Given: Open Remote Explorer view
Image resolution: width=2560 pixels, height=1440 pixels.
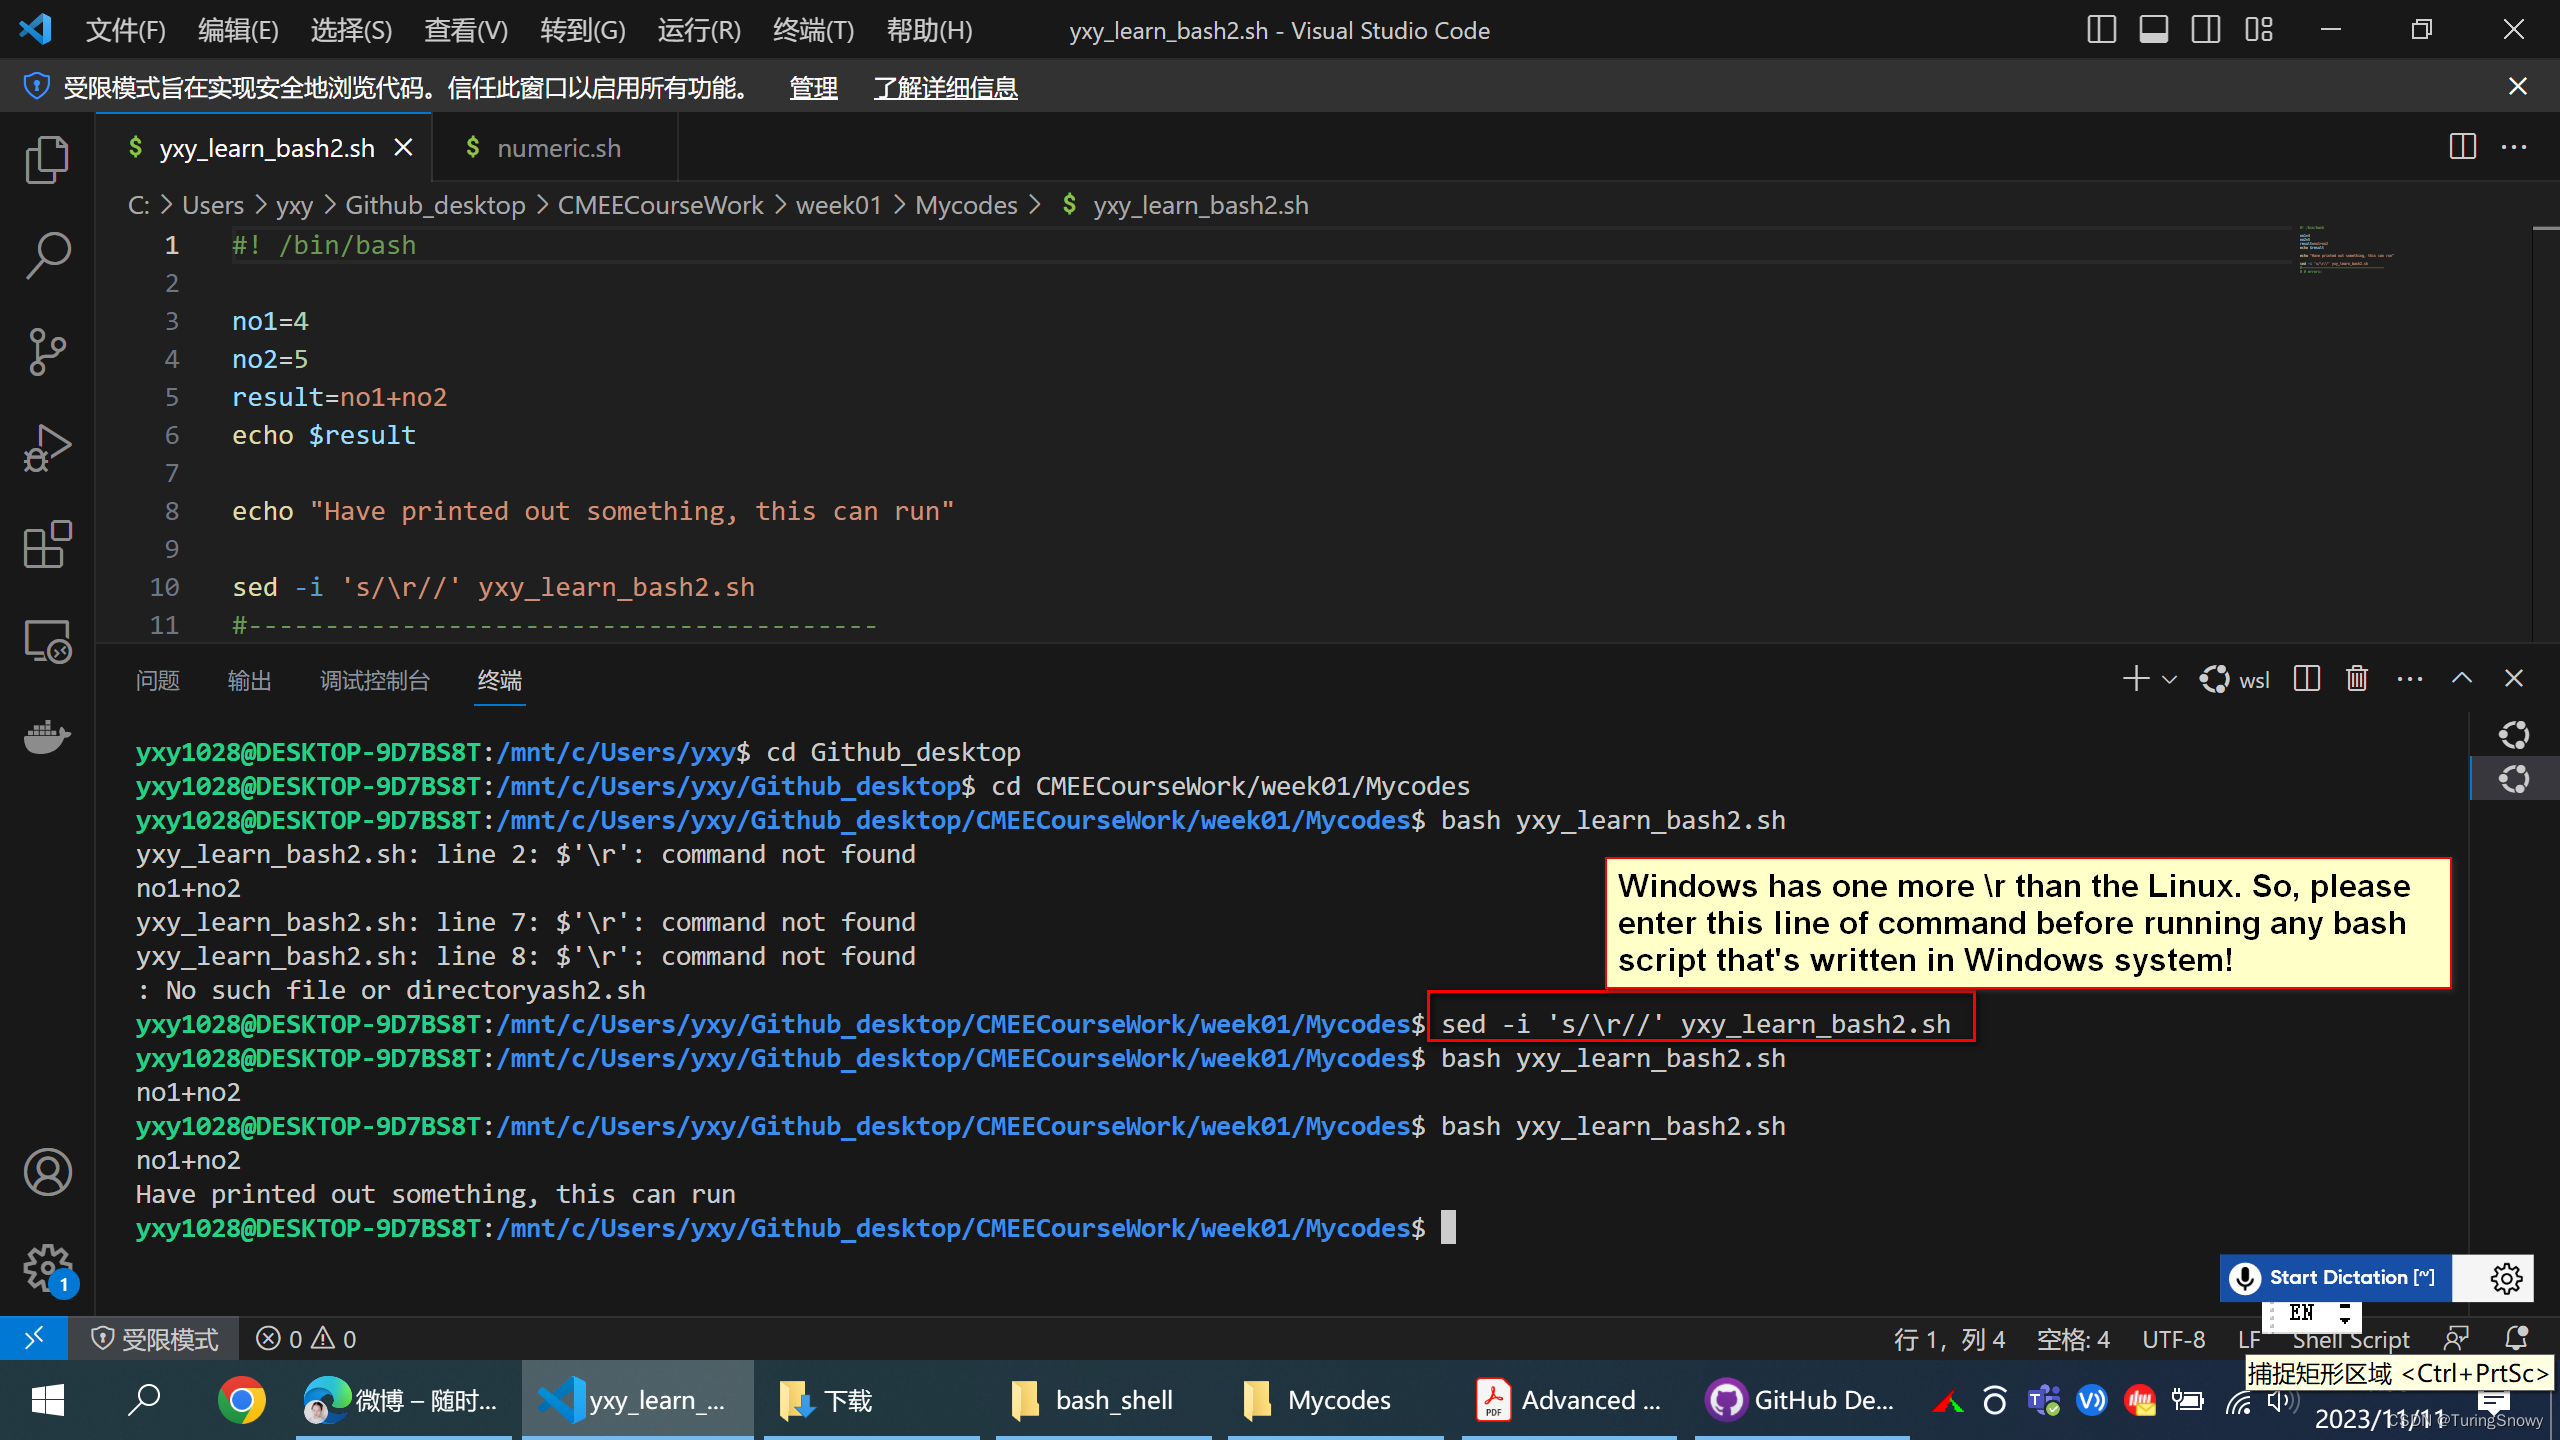Looking at the screenshot, I should (47, 641).
